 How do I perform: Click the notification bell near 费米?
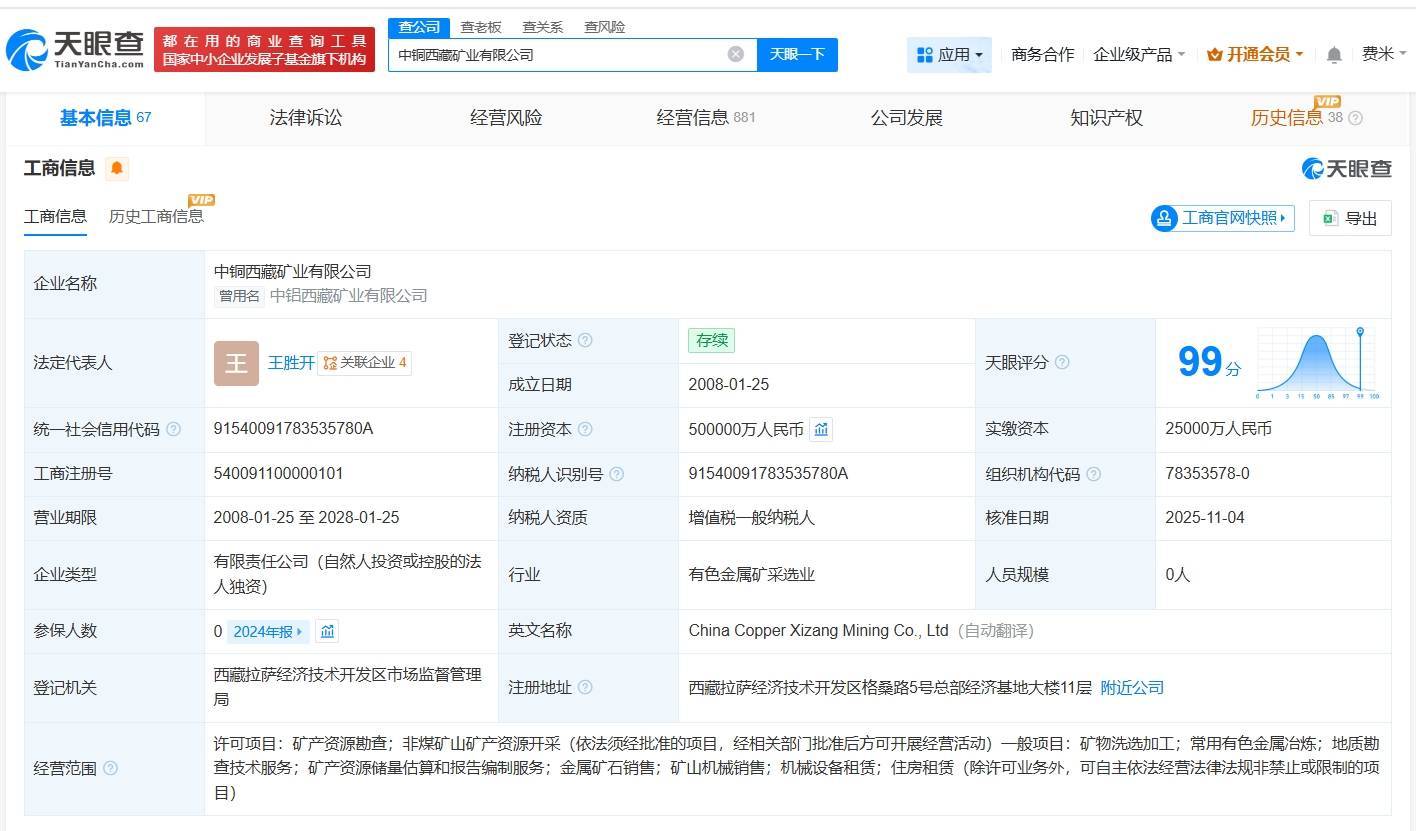point(1333,55)
